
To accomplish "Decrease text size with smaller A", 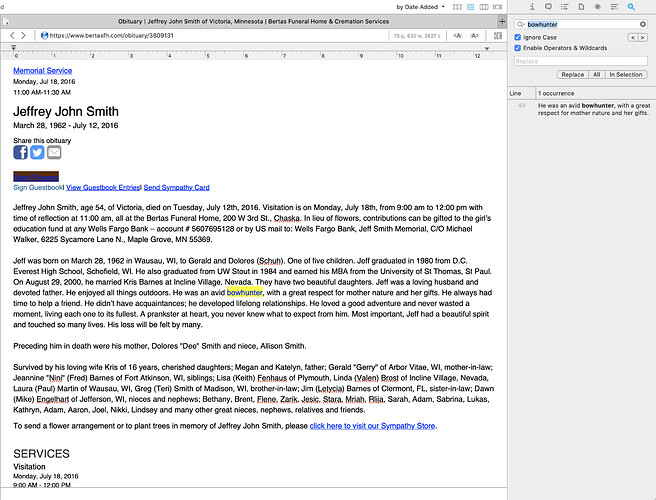I will click(x=458, y=36).
